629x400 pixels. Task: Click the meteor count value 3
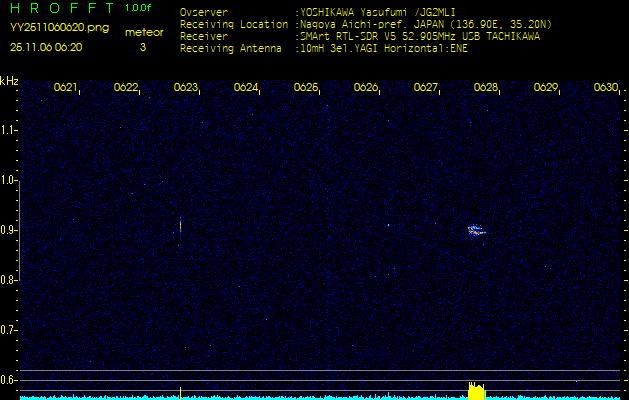143,47
